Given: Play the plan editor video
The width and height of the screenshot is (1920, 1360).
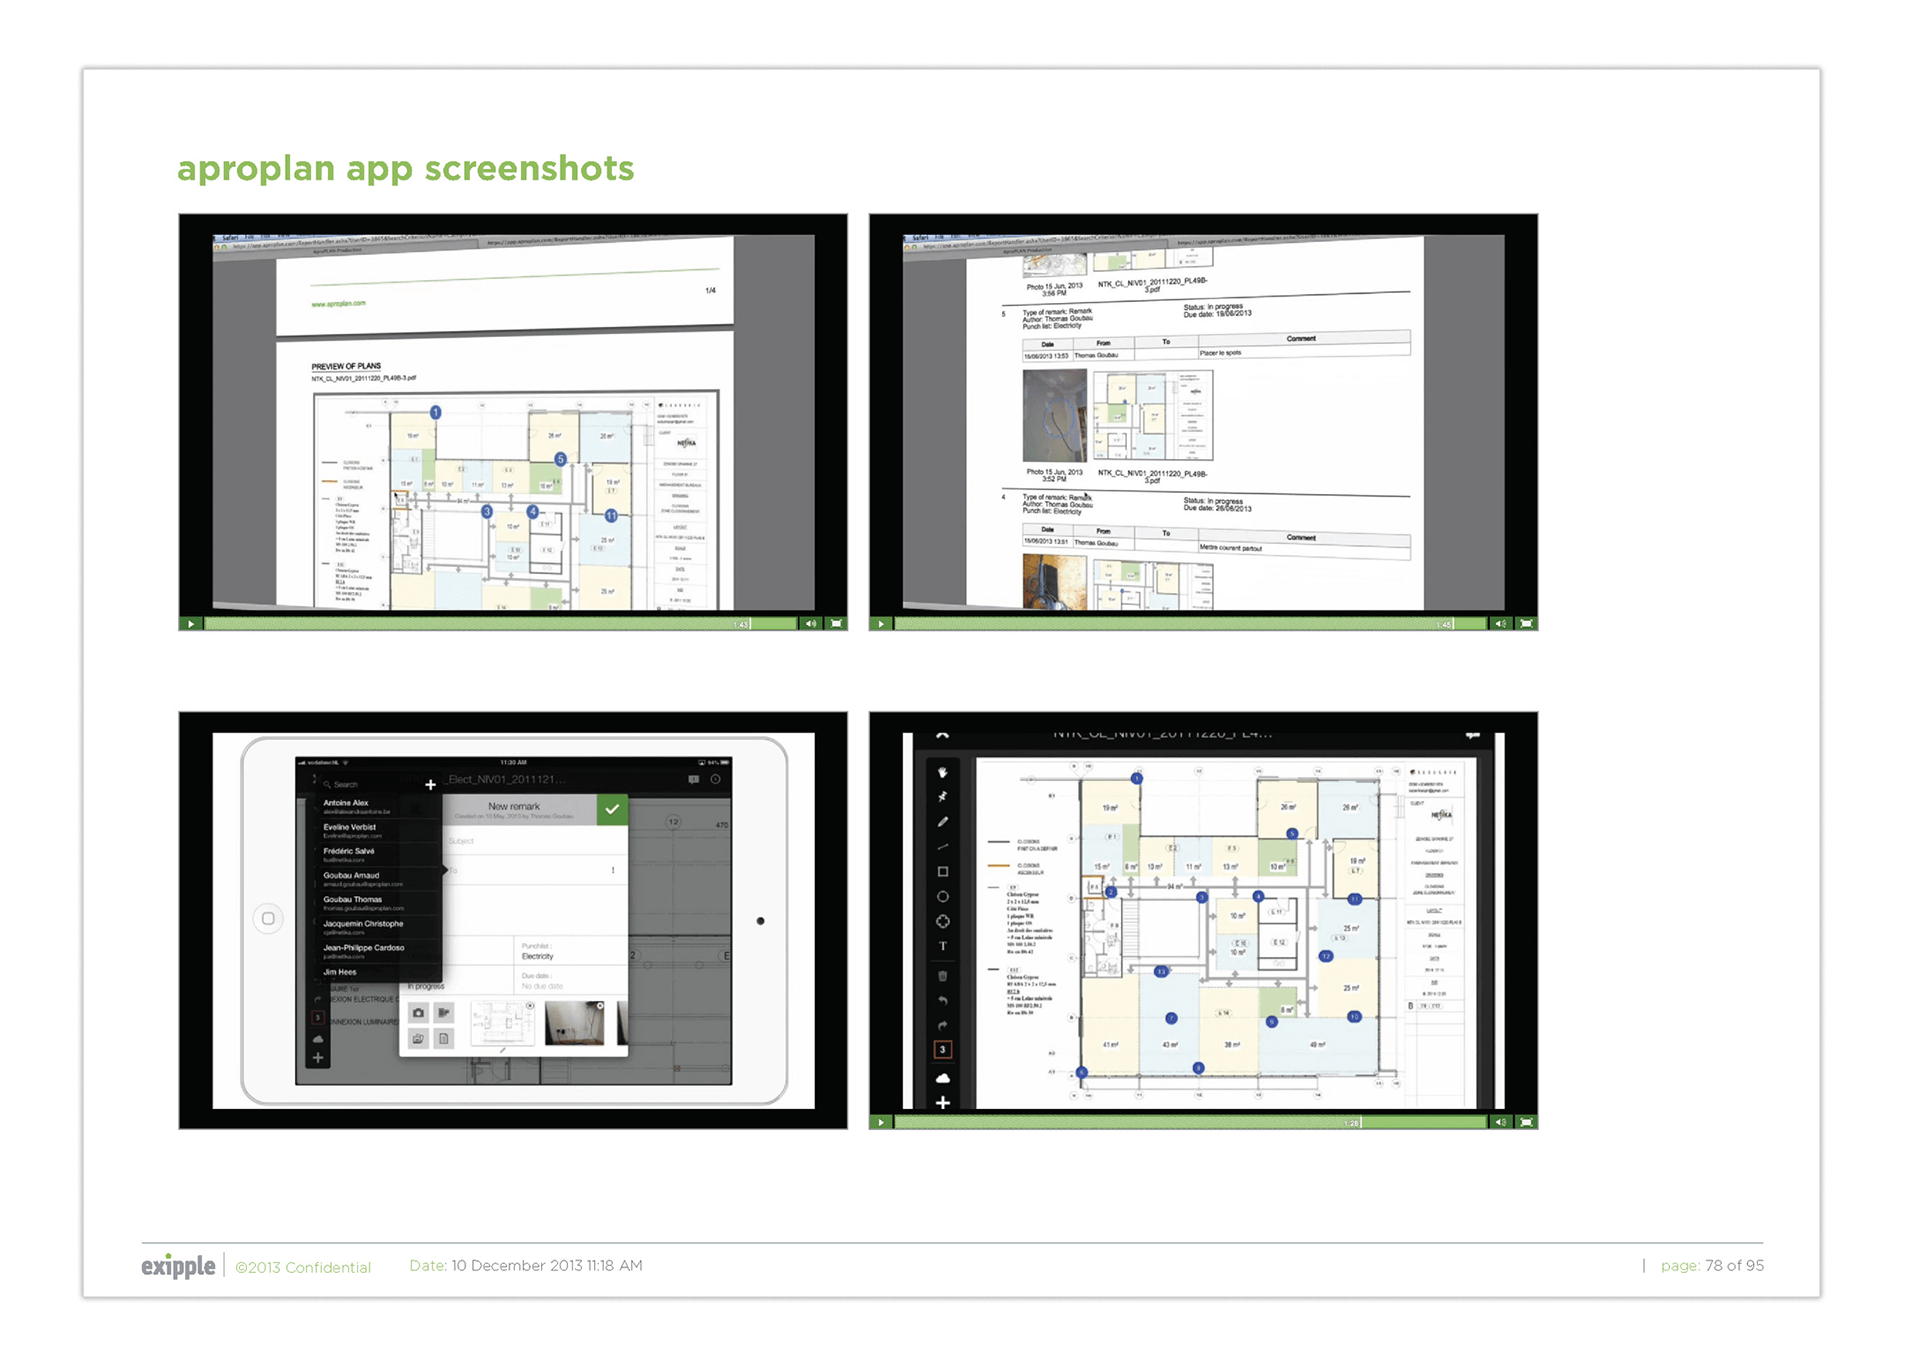Looking at the screenshot, I should [881, 1123].
